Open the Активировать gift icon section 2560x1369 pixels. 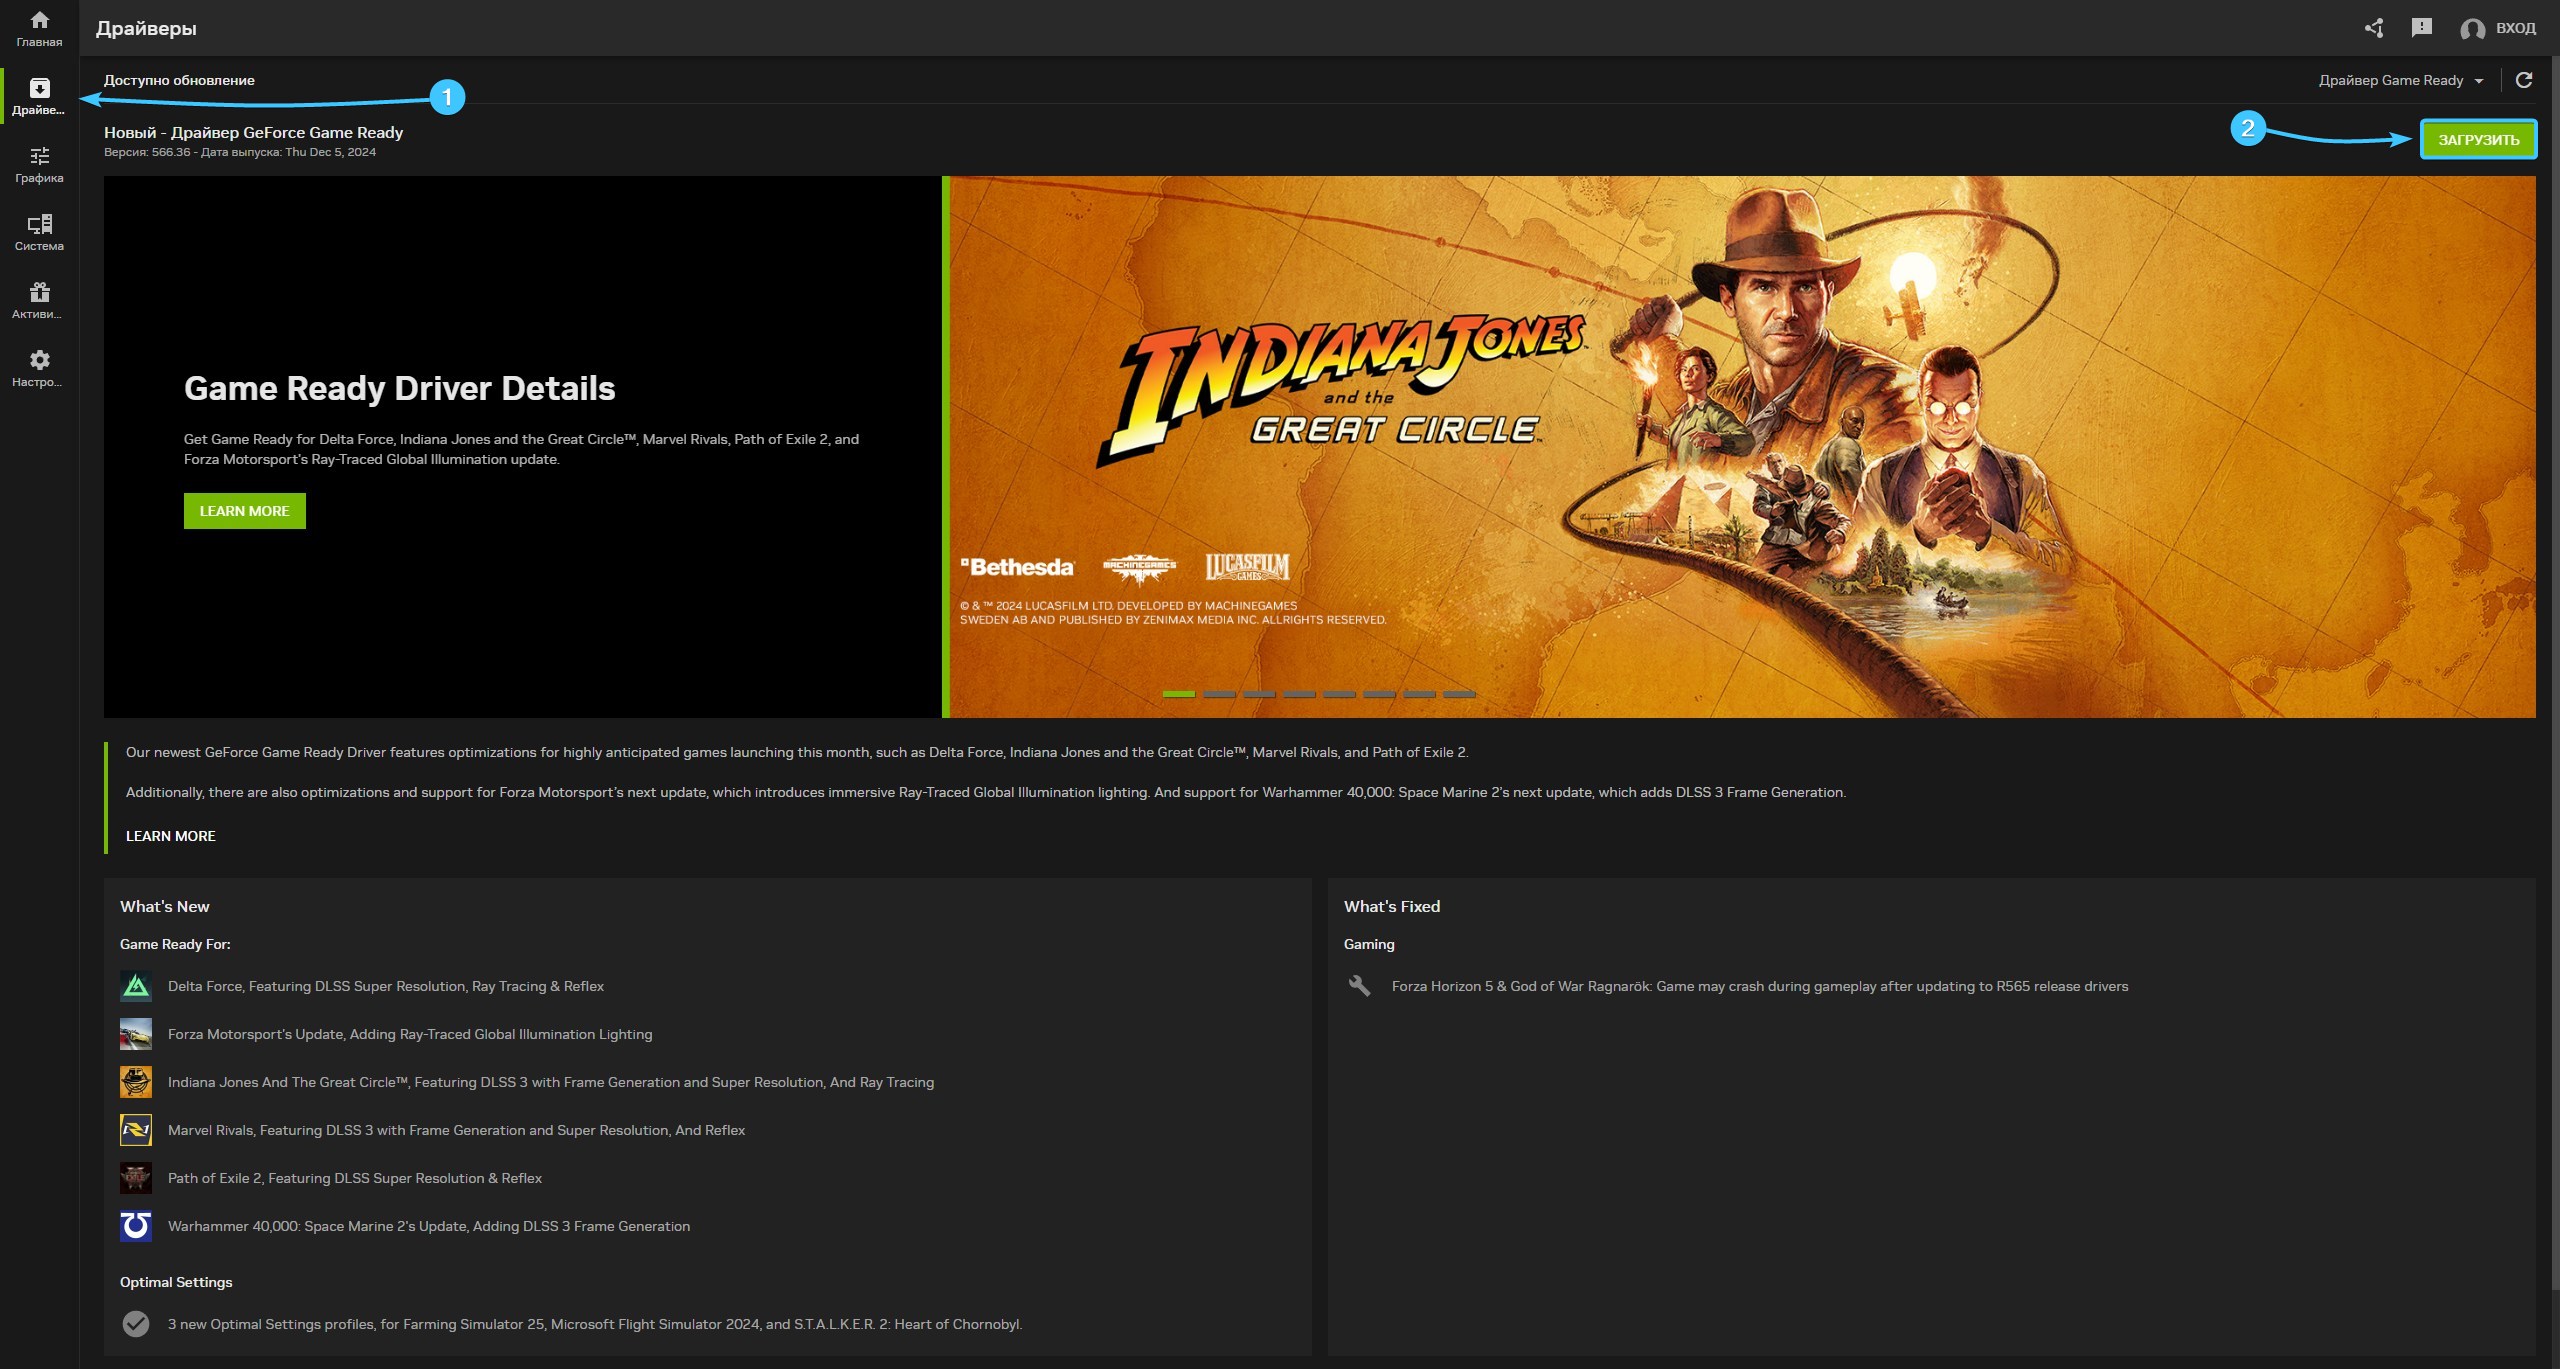pyautogui.click(x=39, y=300)
